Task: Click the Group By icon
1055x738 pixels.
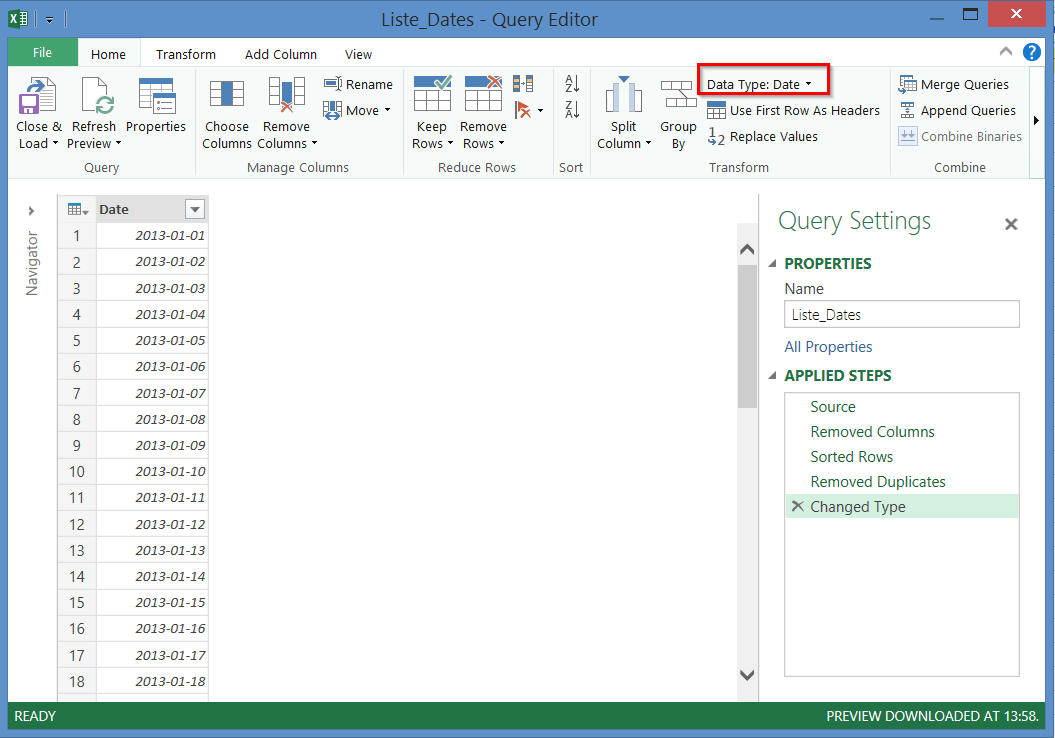Action: pyautogui.click(x=678, y=98)
